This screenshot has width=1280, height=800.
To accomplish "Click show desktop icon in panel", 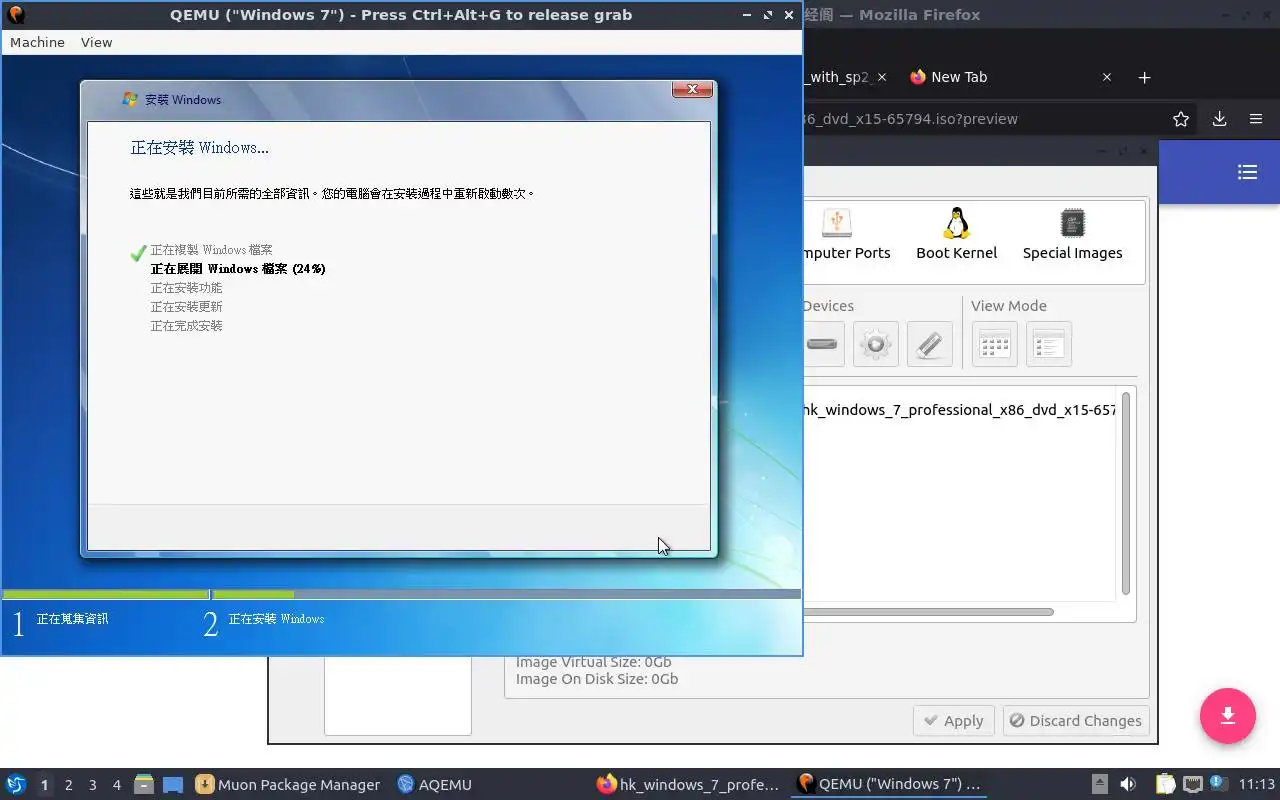I will 172,785.
